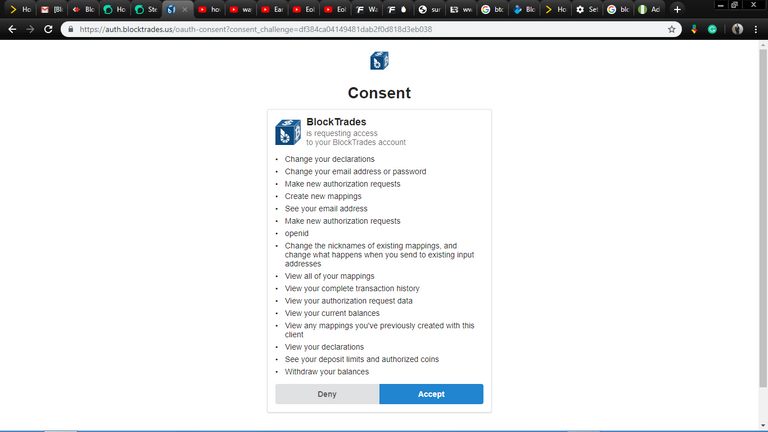Click 'View your declarations' text
This screenshot has height=432, width=768.
click(324, 347)
